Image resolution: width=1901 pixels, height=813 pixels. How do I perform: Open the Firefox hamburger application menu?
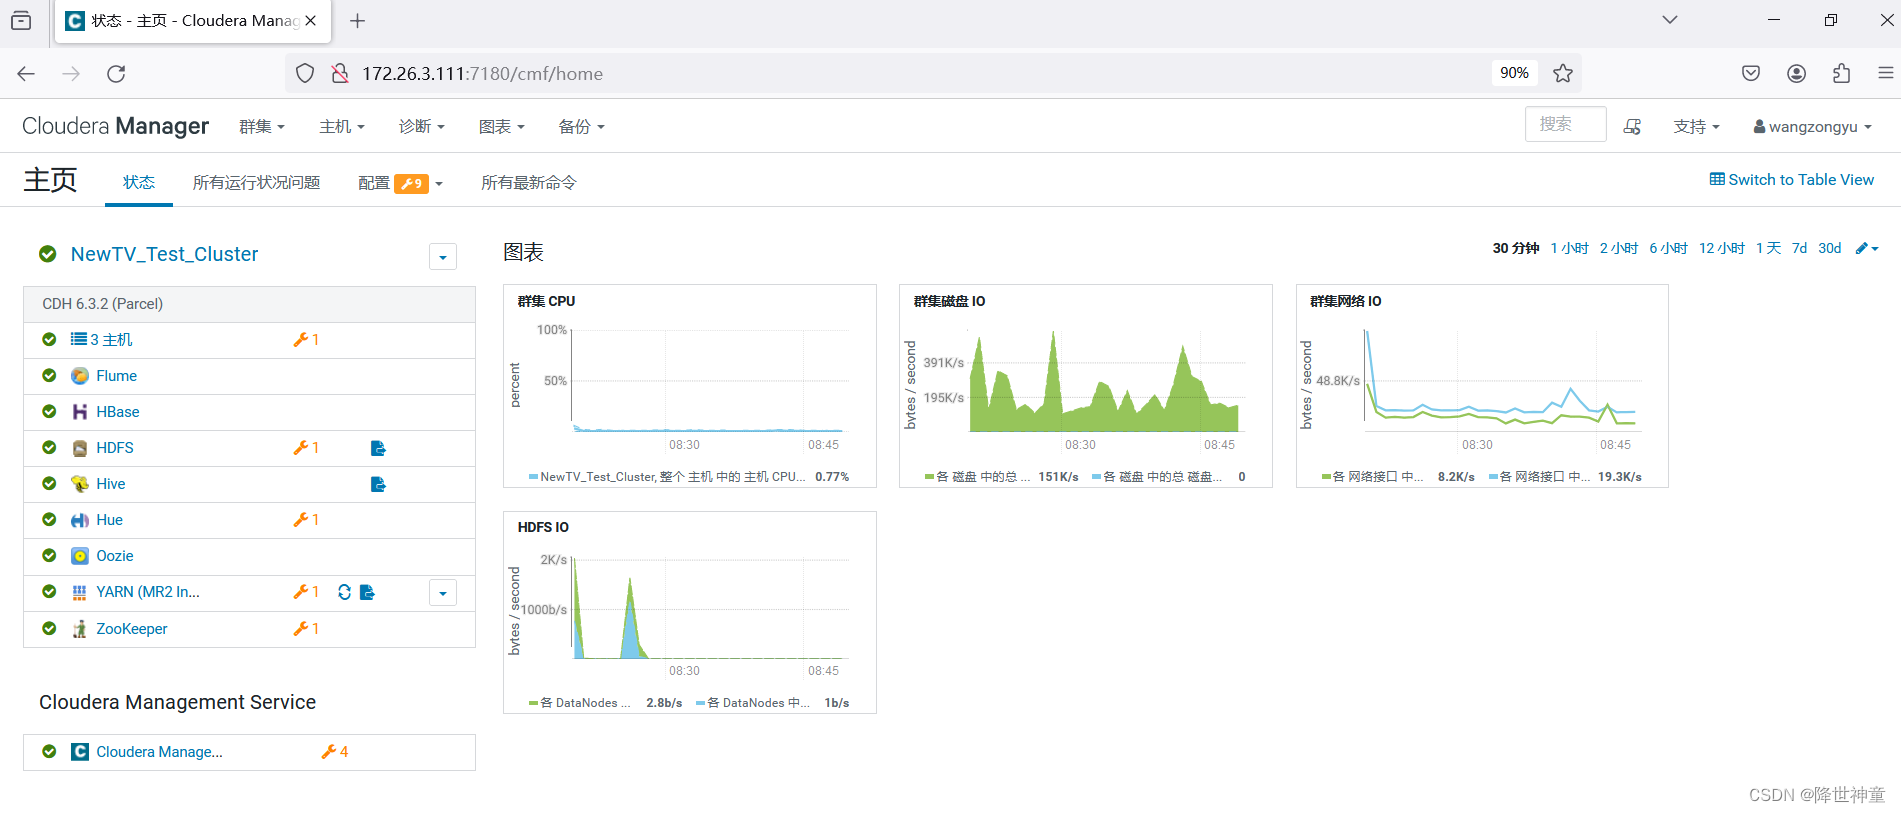(1885, 73)
